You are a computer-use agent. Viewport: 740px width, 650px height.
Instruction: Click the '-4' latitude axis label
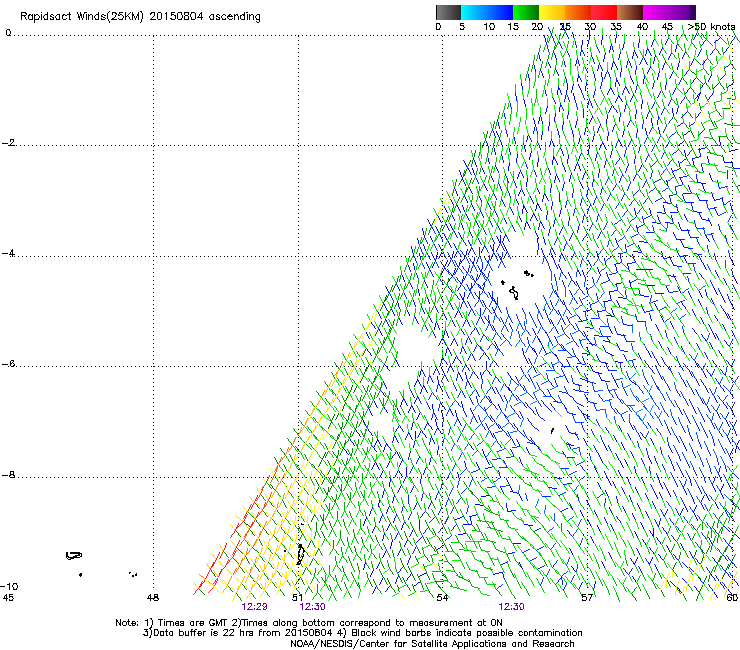coord(8,253)
